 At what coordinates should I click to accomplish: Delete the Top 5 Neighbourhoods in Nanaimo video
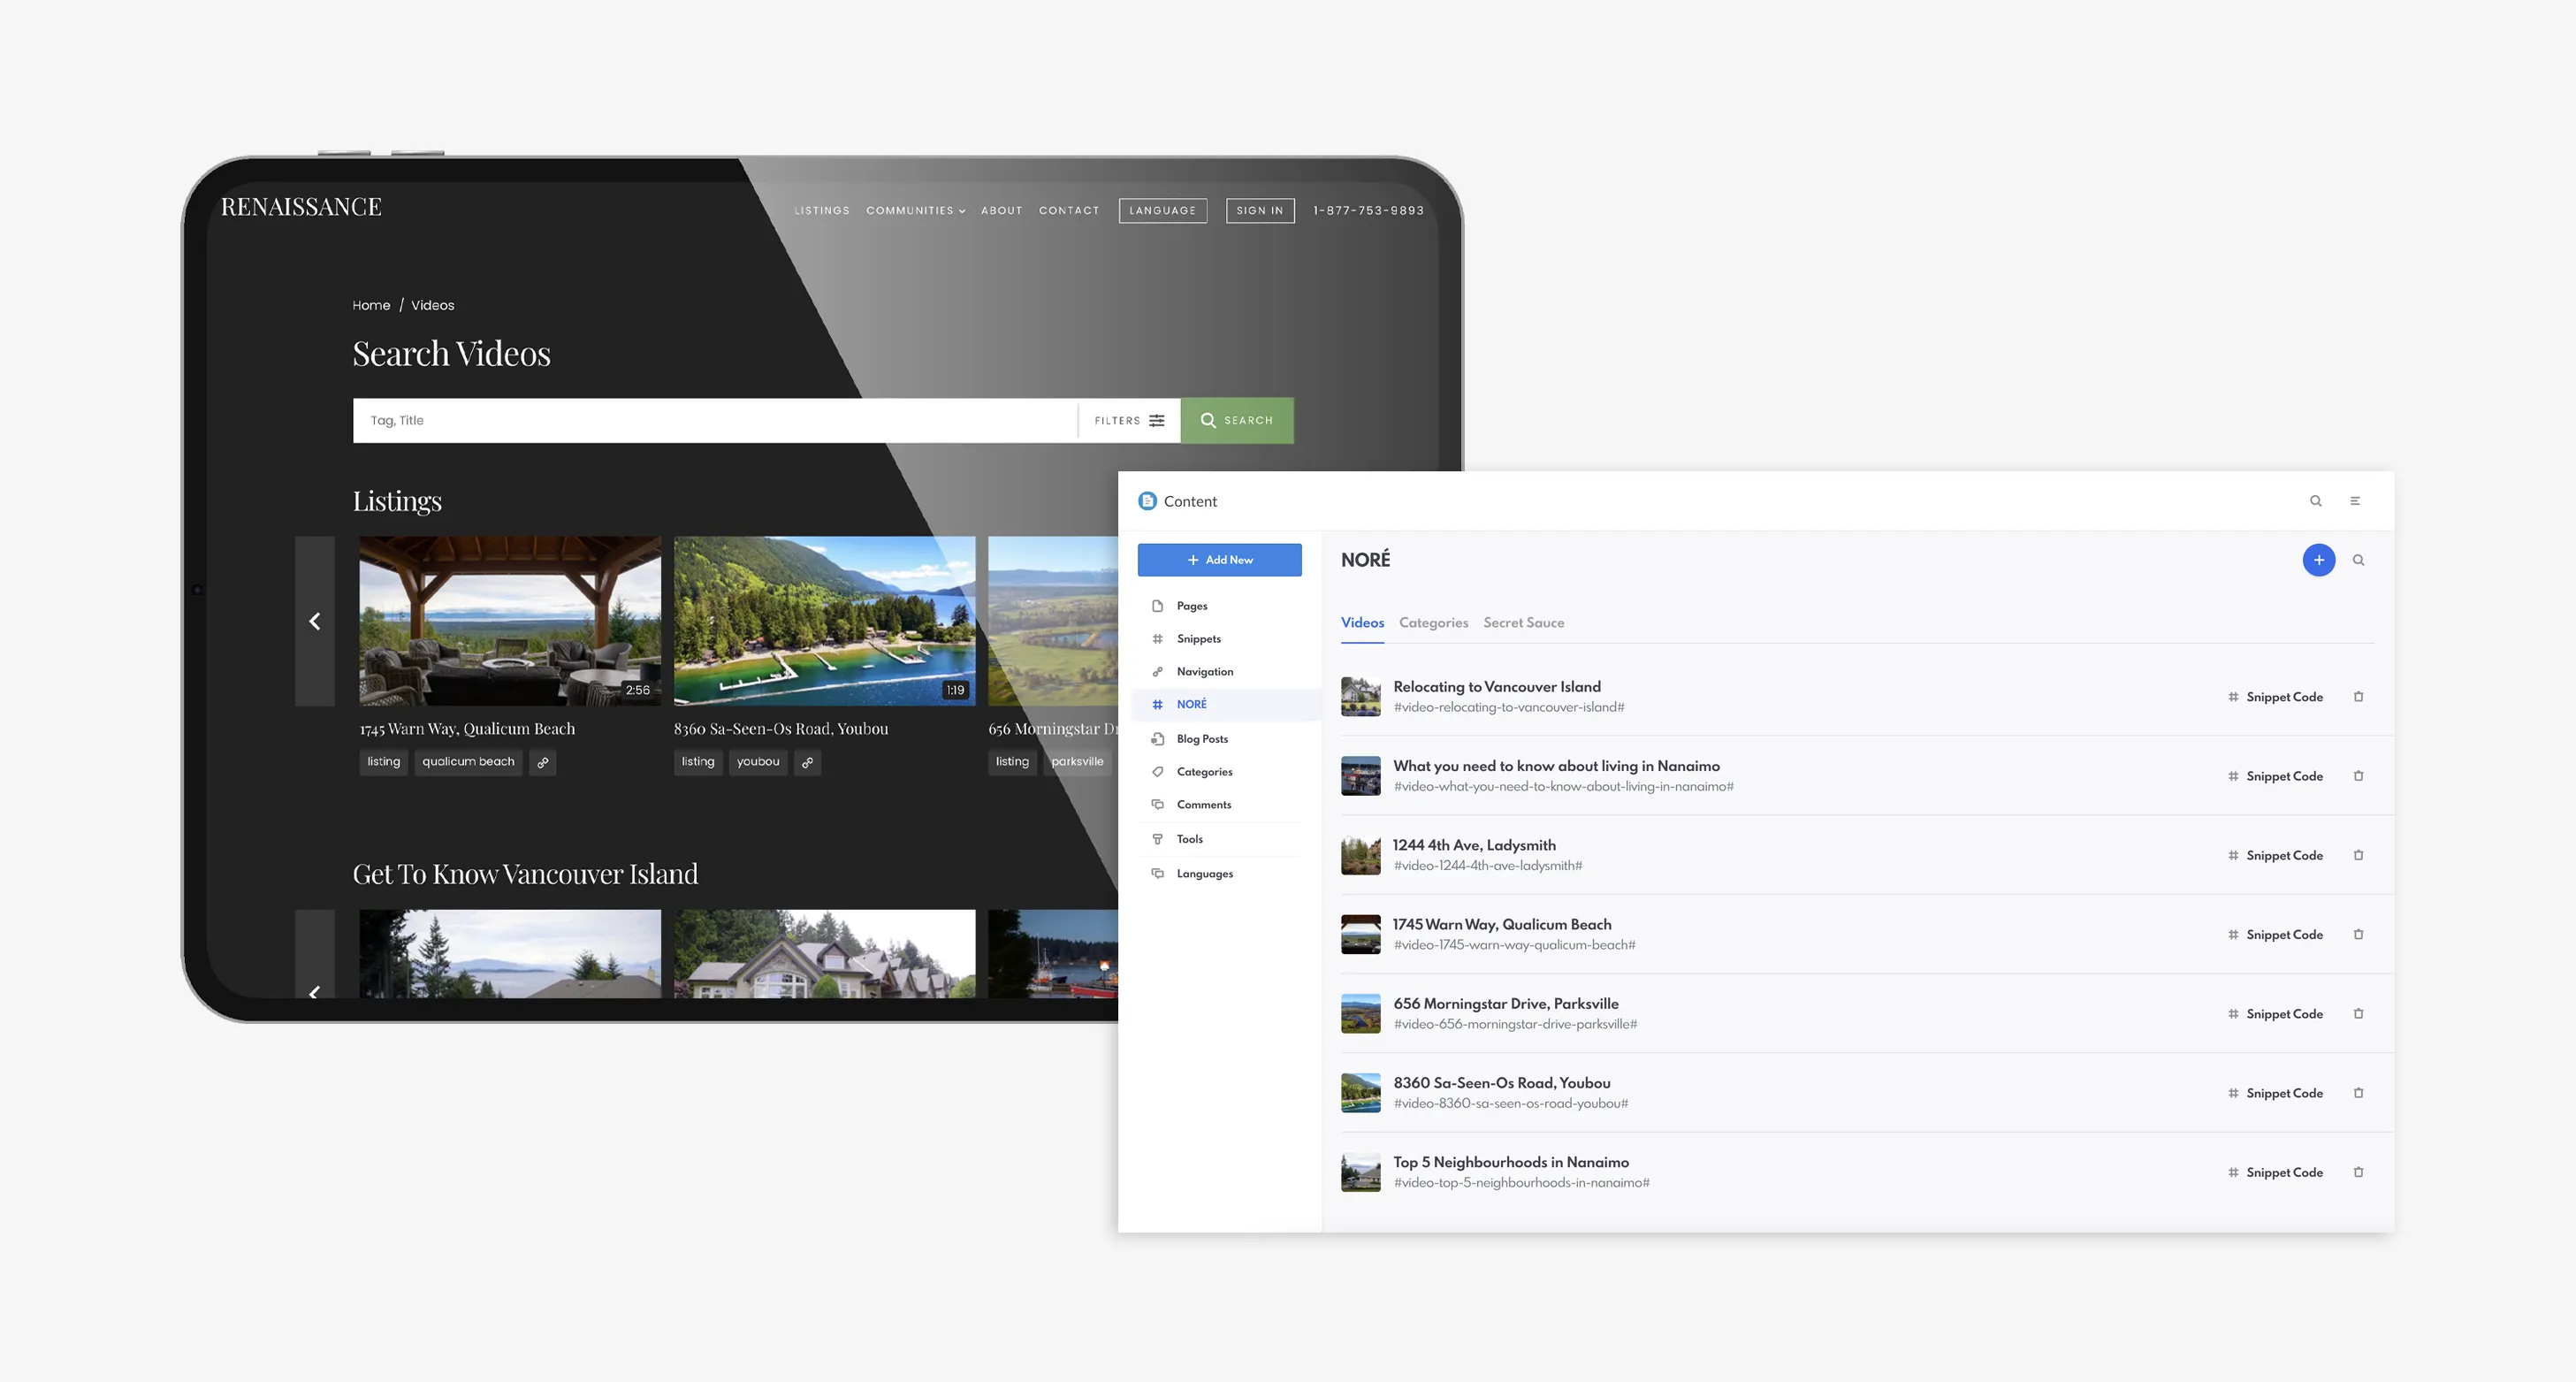(2358, 1172)
